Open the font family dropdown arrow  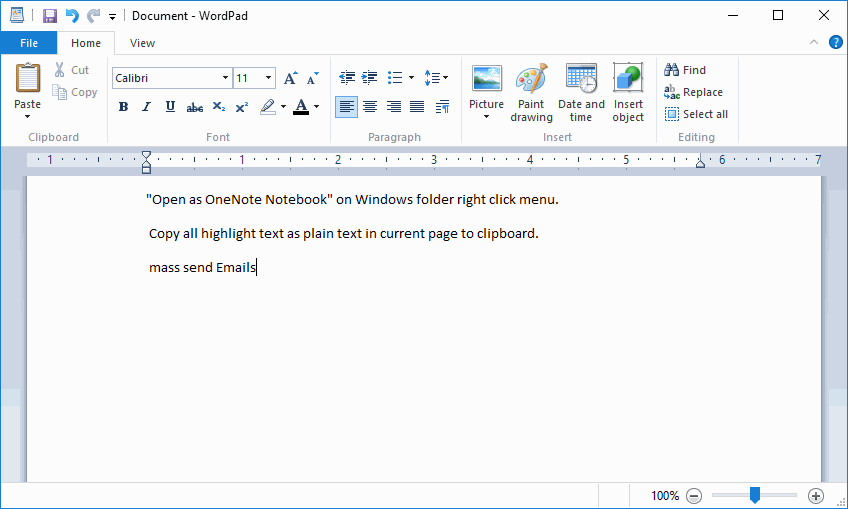(x=226, y=78)
